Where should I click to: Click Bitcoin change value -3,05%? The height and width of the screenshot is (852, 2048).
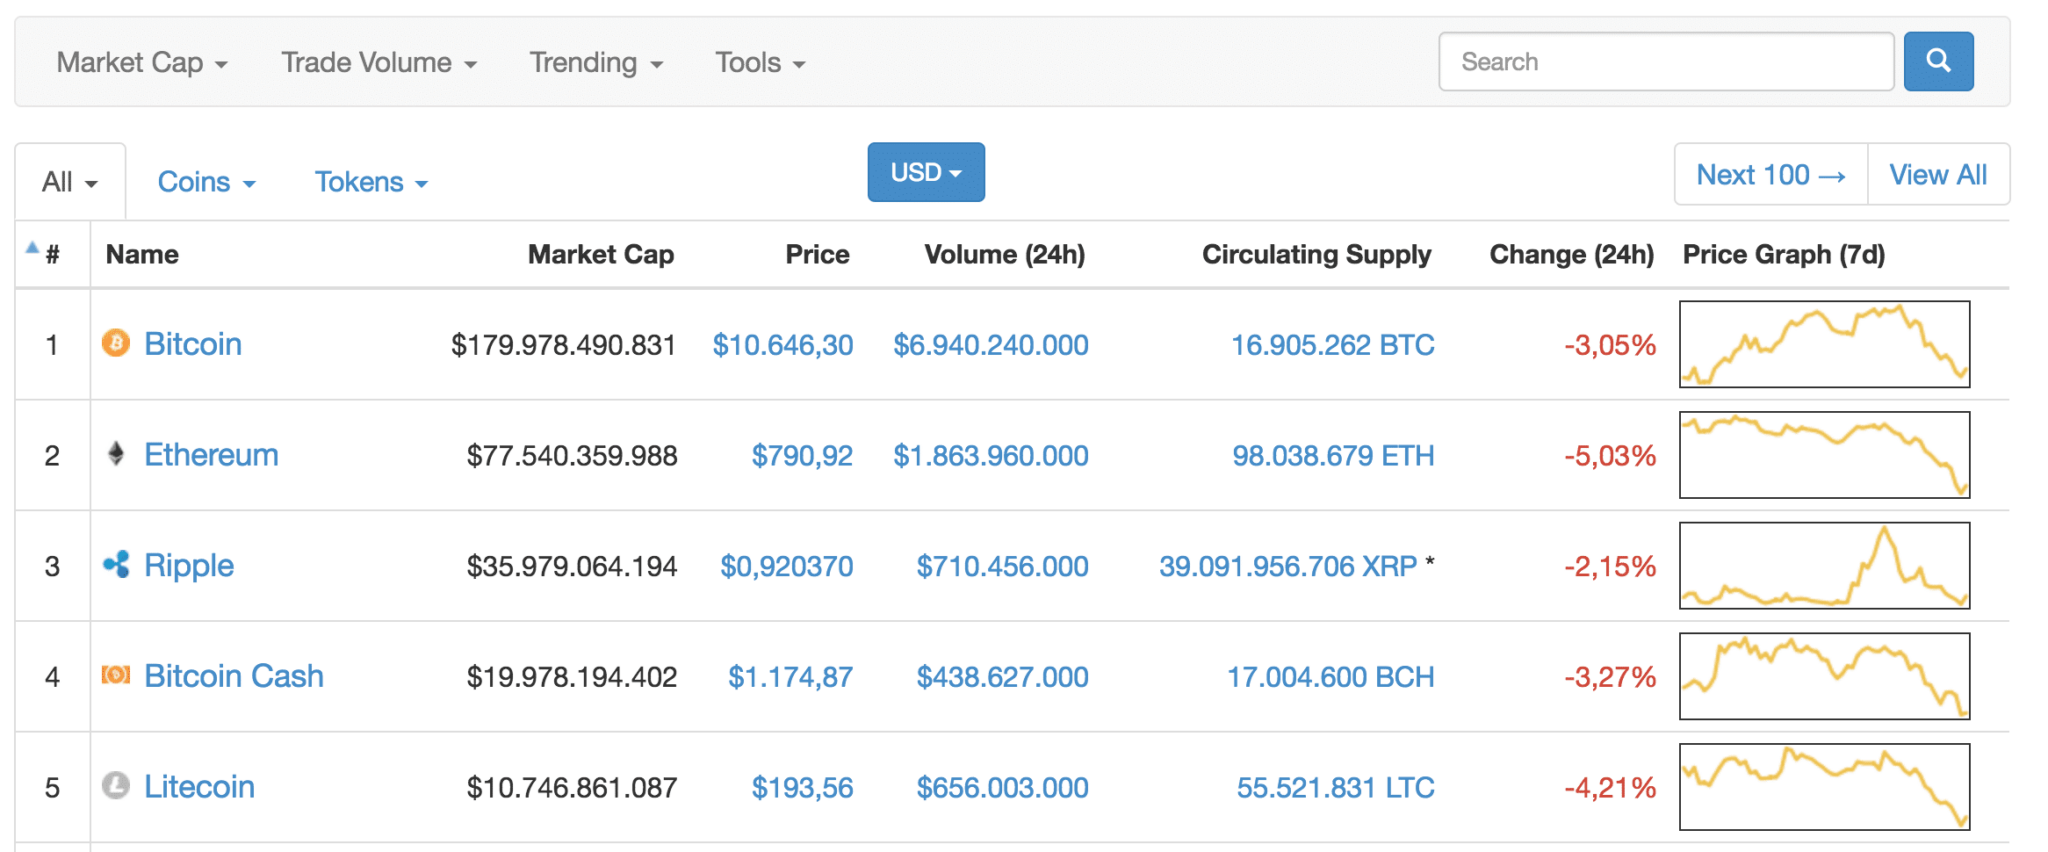[1610, 345]
